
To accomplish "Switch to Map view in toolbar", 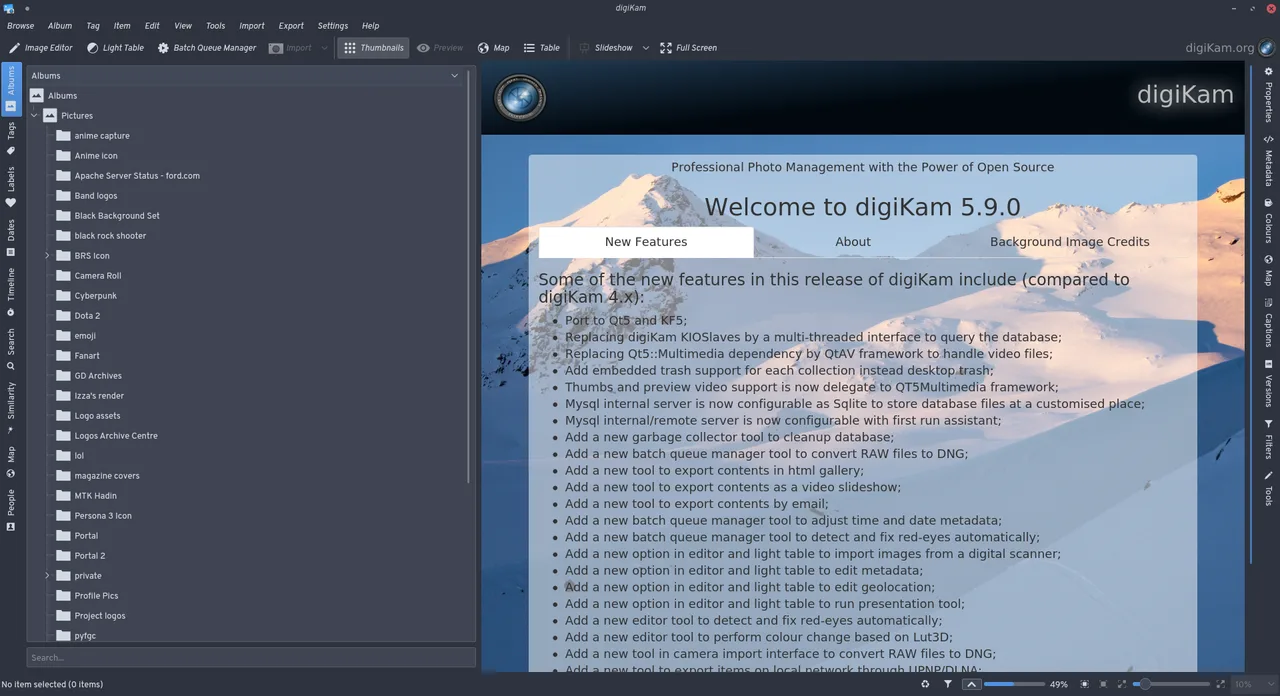I will tap(493, 48).
